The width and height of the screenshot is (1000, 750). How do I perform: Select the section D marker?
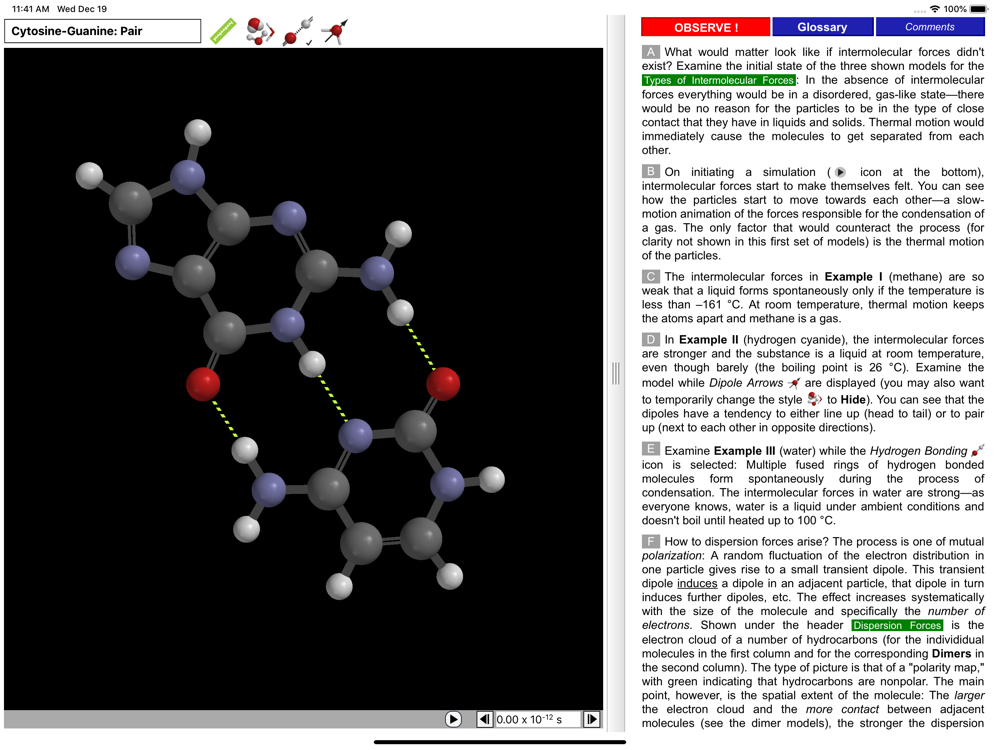click(651, 340)
